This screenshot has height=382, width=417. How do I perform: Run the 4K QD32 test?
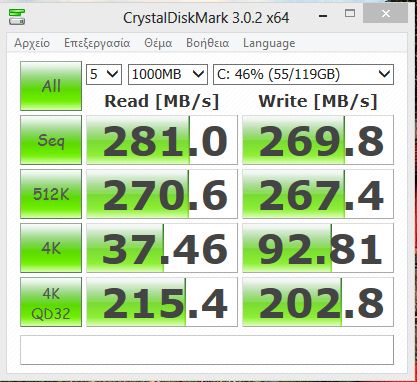(x=51, y=302)
